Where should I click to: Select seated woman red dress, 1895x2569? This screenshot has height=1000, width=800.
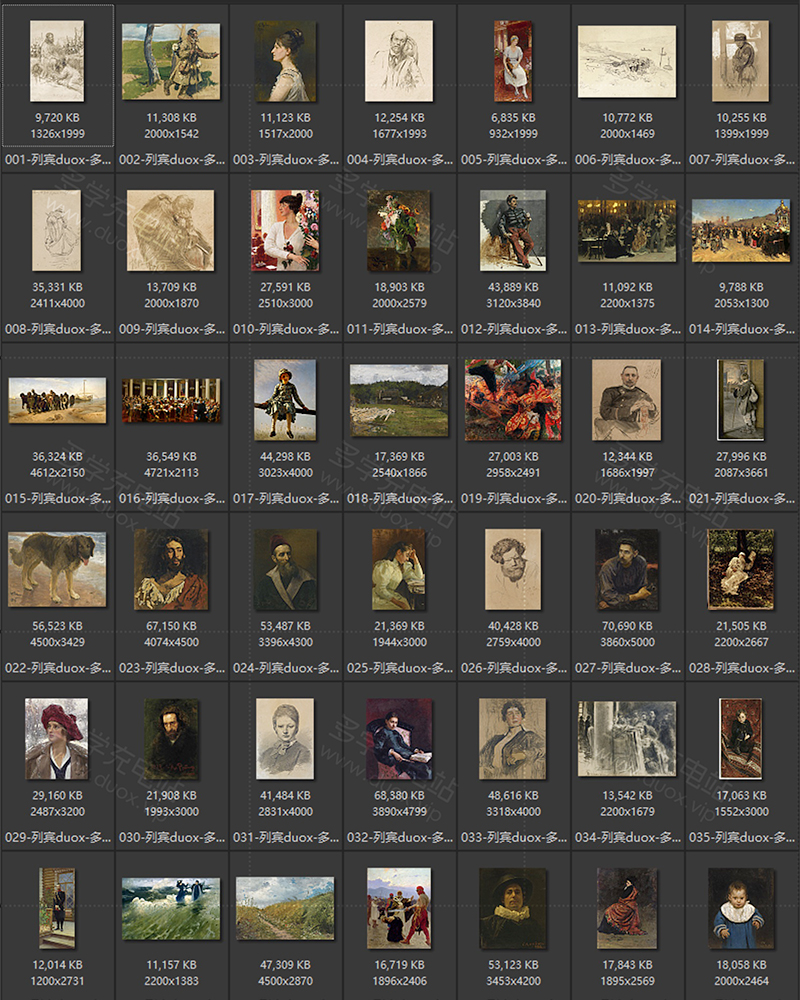click(627, 909)
